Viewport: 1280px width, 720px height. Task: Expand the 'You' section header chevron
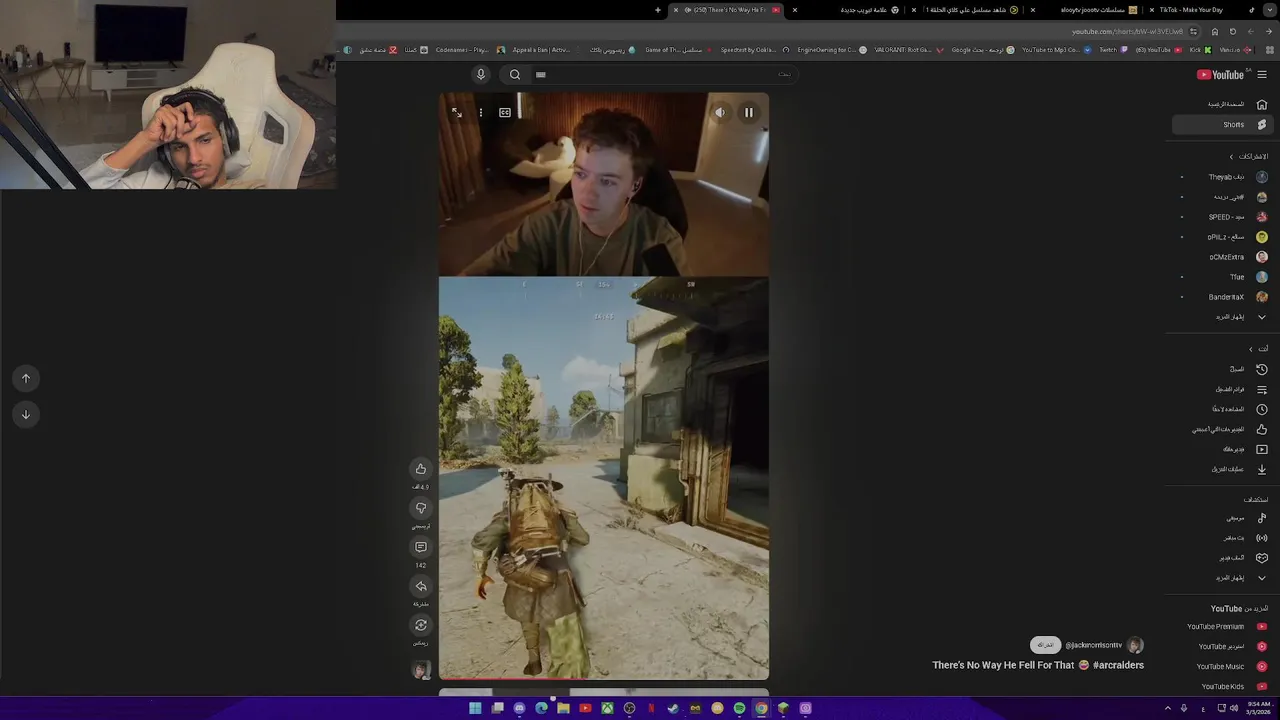pyautogui.click(x=1251, y=349)
